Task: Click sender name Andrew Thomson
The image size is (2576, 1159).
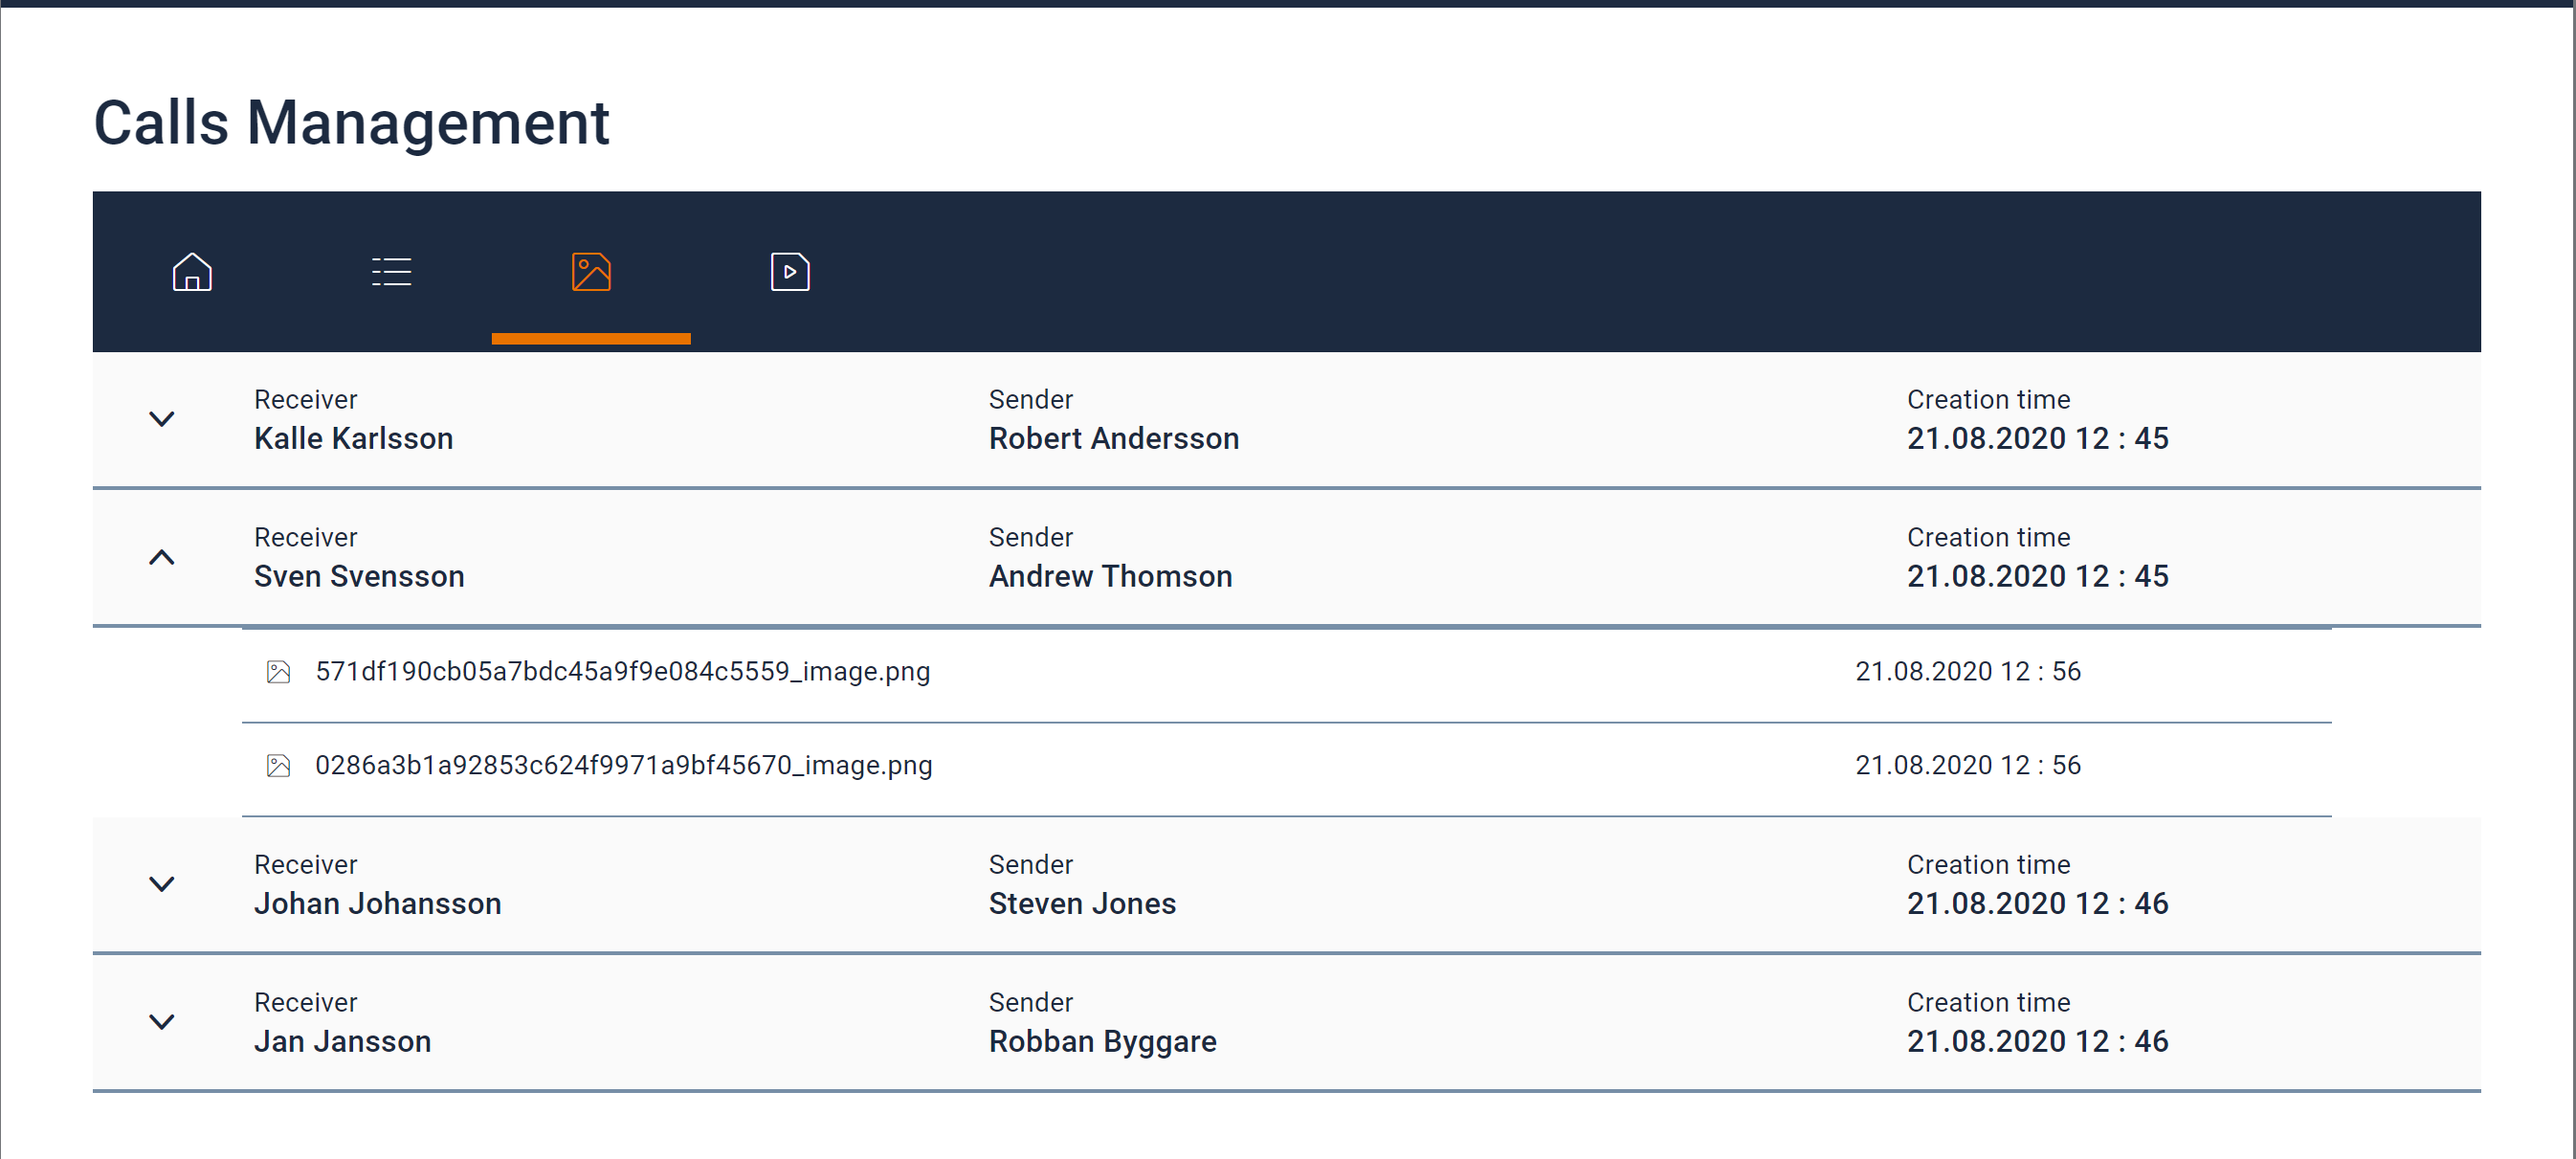Action: 1110,577
